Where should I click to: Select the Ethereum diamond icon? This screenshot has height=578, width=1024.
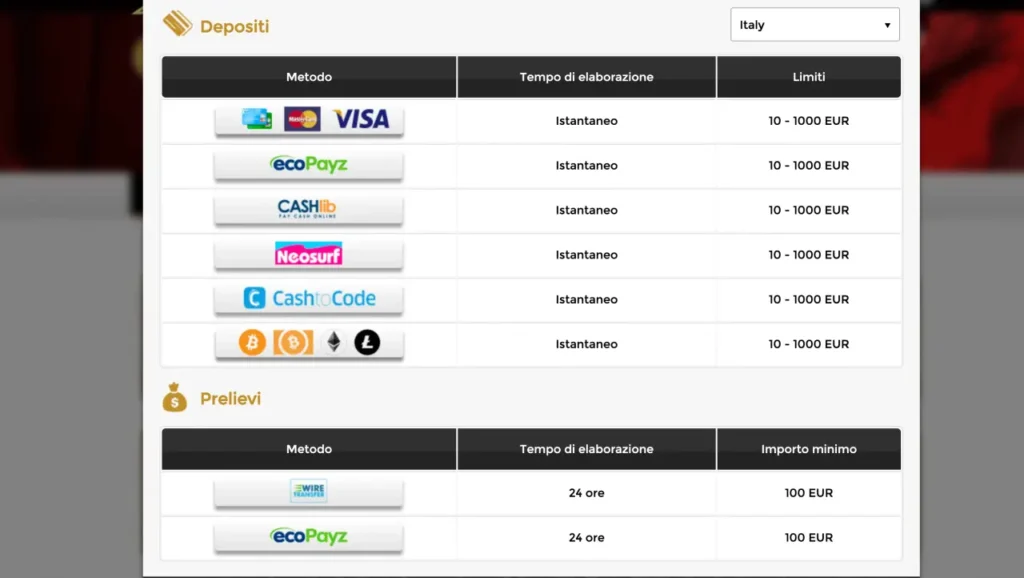click(x=333, y=343)
